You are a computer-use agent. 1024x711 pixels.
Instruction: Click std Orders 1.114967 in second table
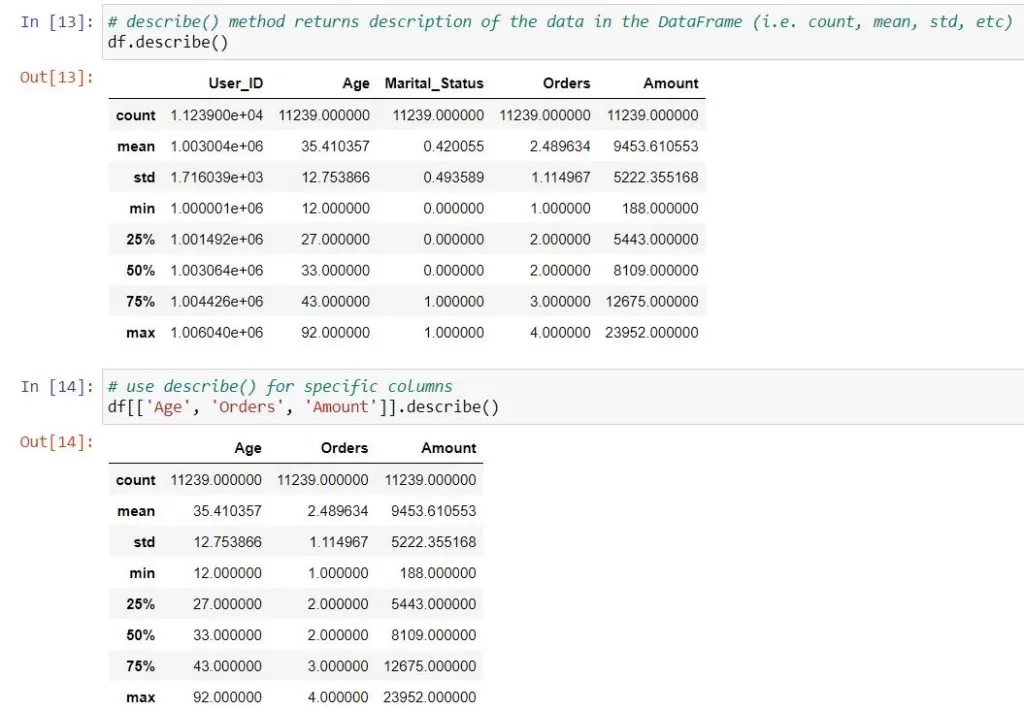(338, 543)
